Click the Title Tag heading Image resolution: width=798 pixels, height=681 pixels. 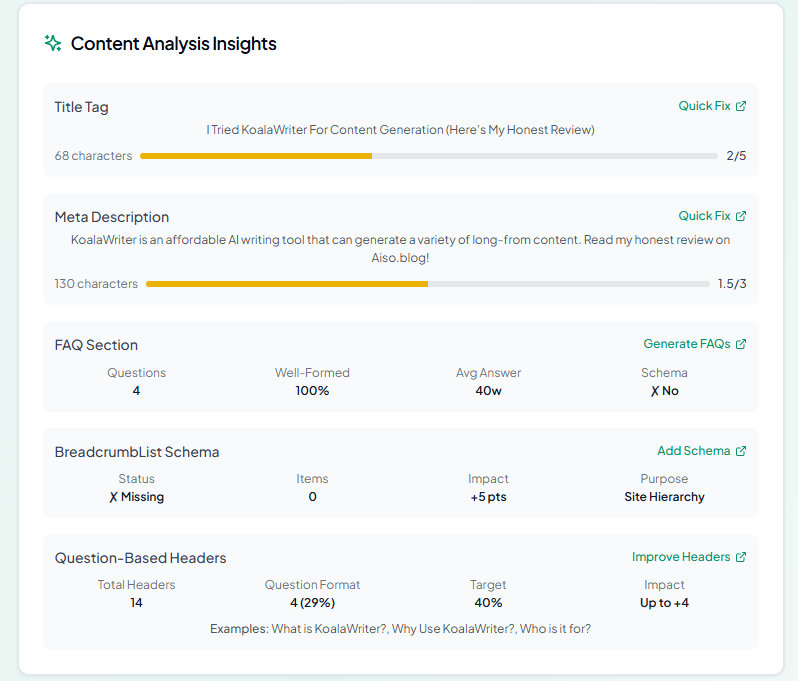[81, 107]
